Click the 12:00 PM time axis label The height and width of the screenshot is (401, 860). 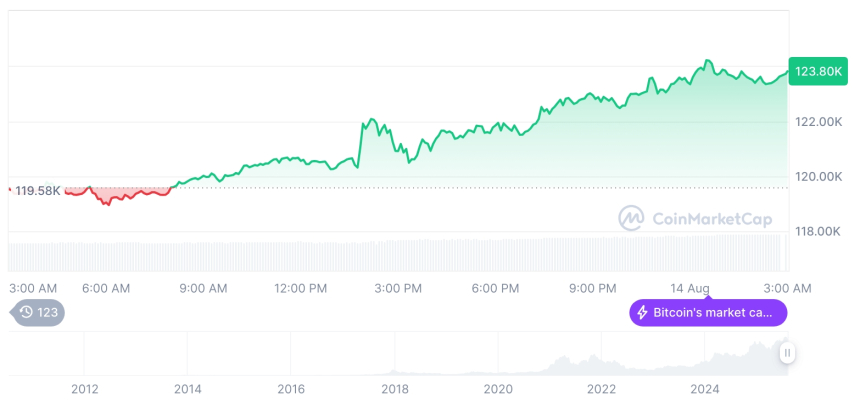click(300, 288)
